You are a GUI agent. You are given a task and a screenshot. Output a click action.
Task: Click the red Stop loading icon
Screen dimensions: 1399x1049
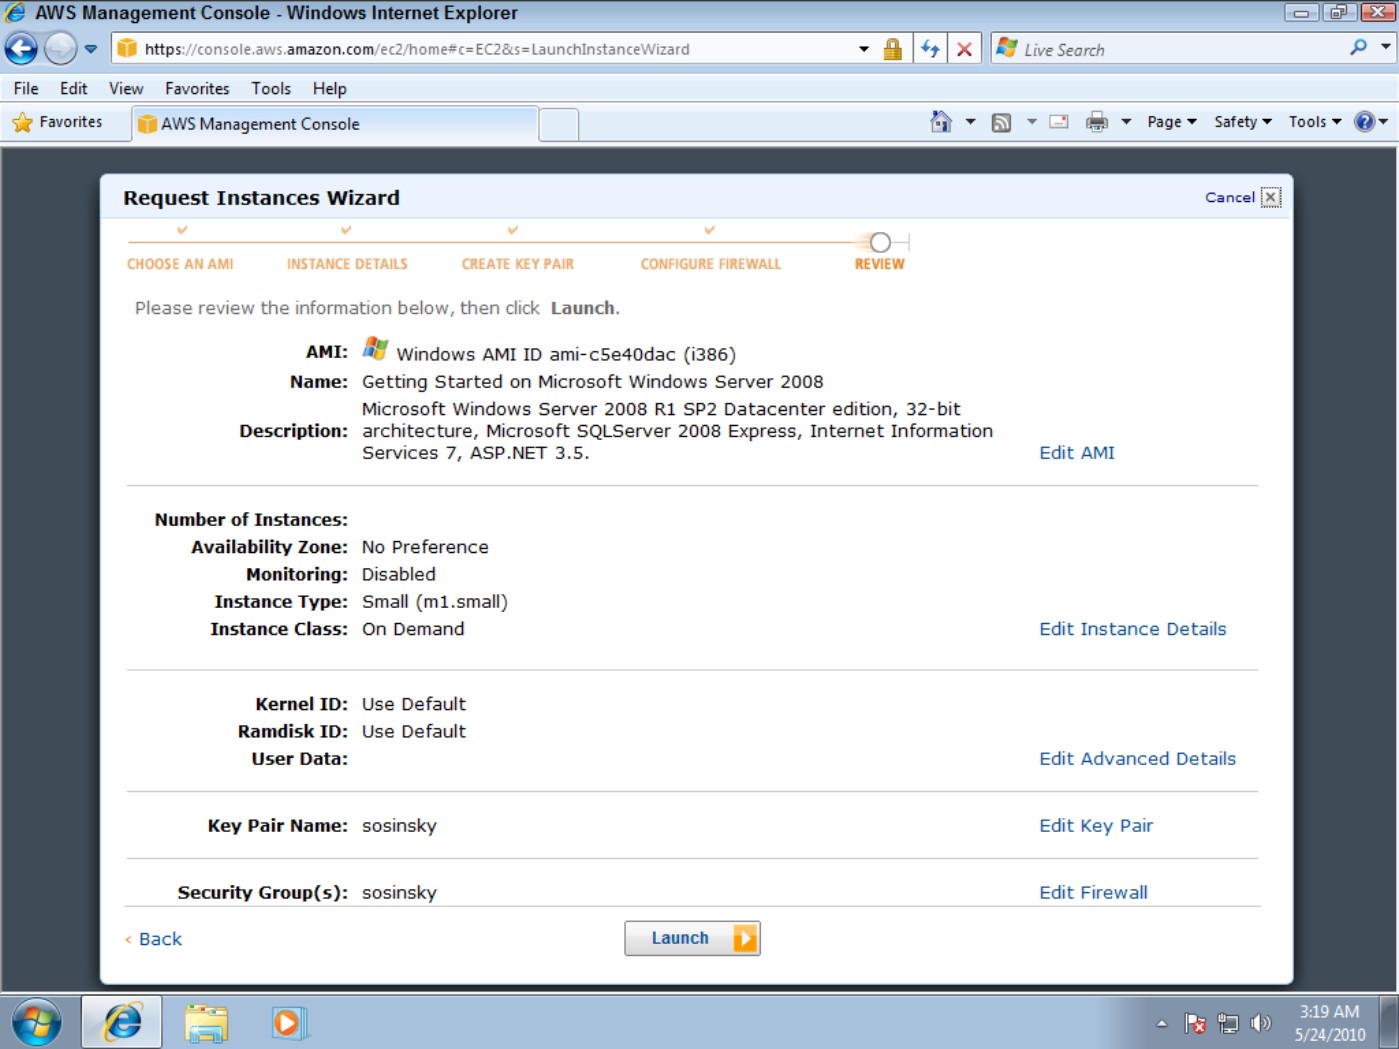tap(964, 49)
